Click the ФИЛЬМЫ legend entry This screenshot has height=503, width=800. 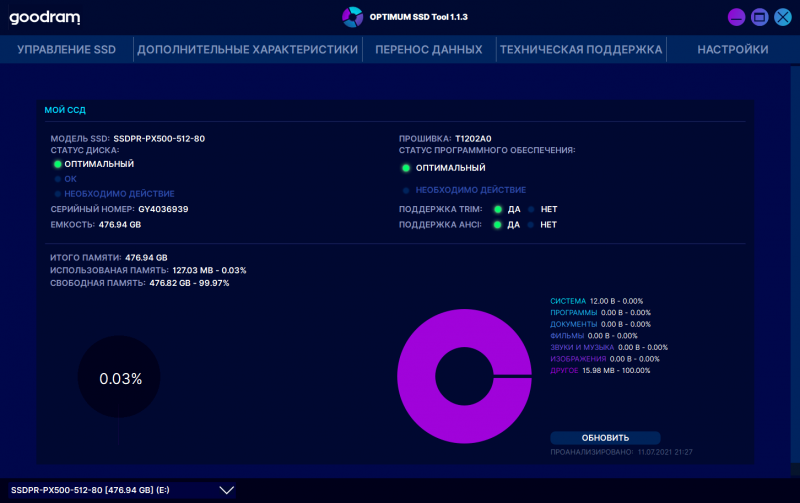pyautogui.click(x=594, y=336)
